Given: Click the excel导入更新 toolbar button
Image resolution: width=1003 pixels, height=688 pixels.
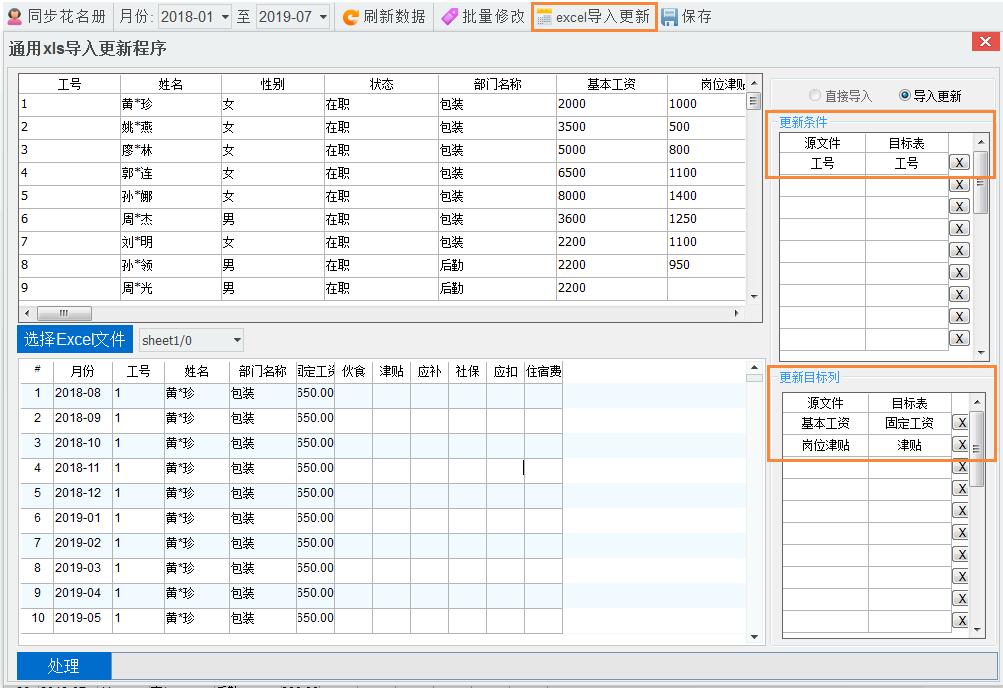Looking at the screenshot, I should coord(594,17).
